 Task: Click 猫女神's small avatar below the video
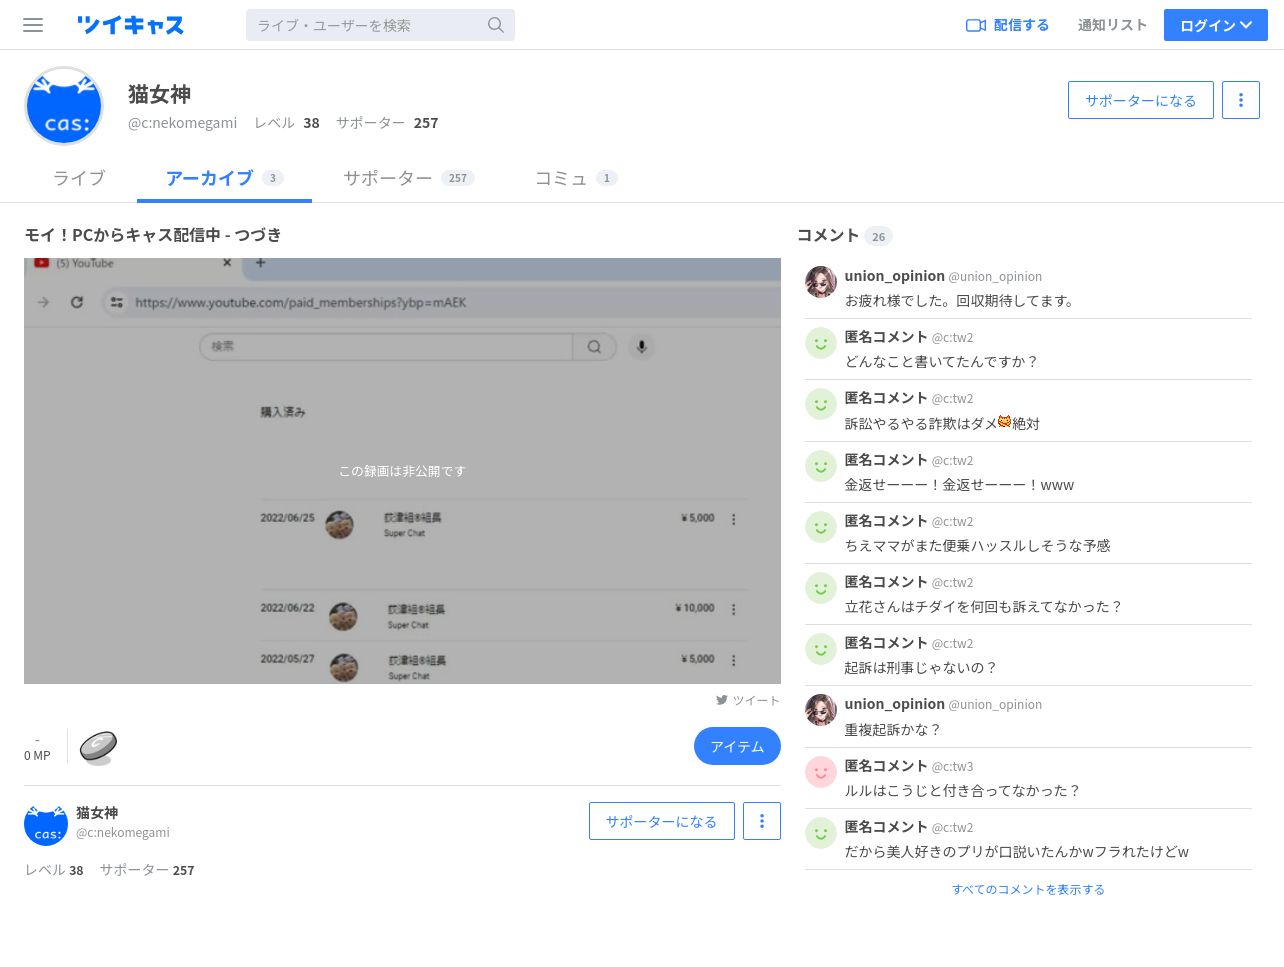(46, 825)
